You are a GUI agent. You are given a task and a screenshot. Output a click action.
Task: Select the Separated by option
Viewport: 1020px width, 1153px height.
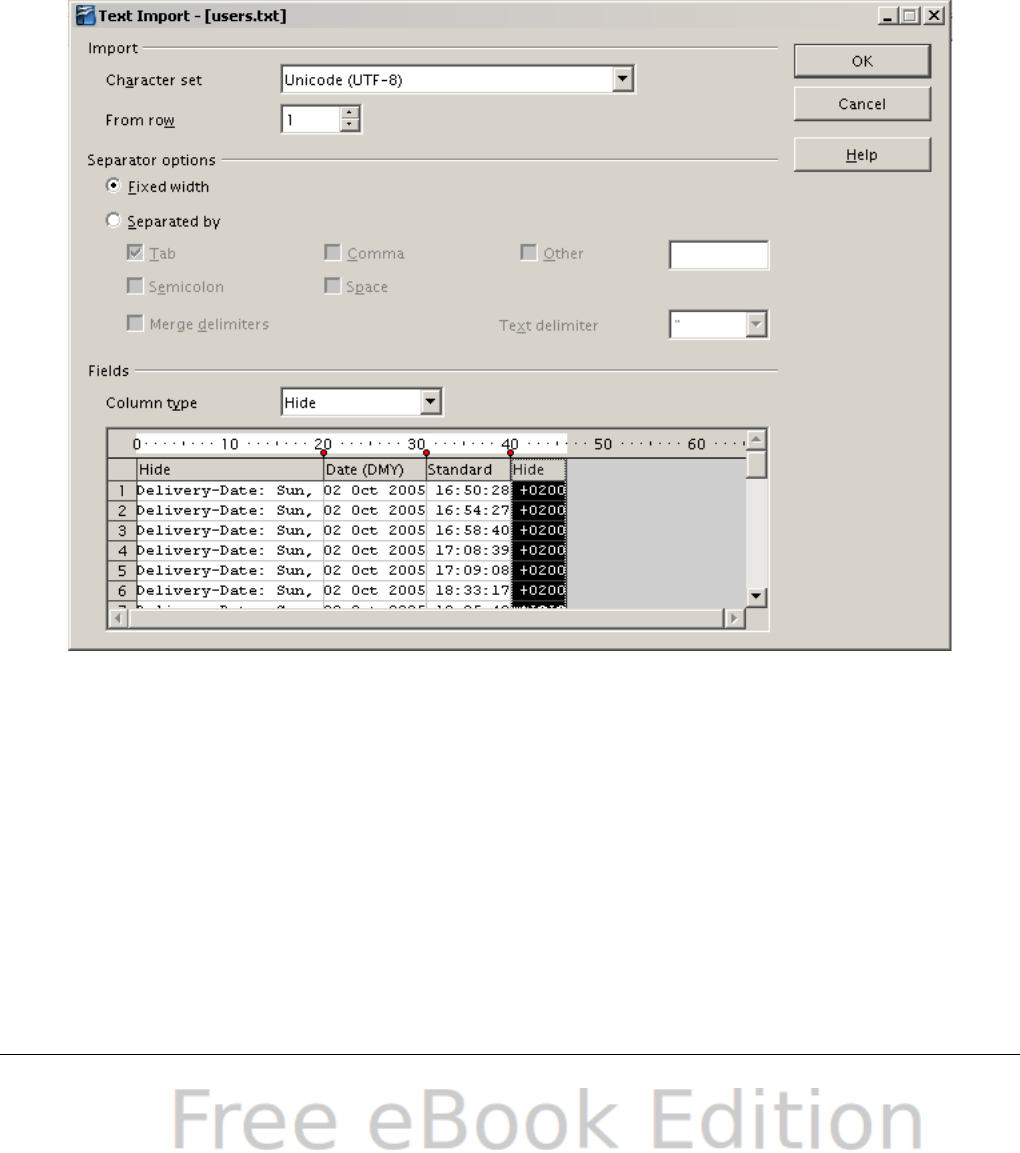point(113,221)
